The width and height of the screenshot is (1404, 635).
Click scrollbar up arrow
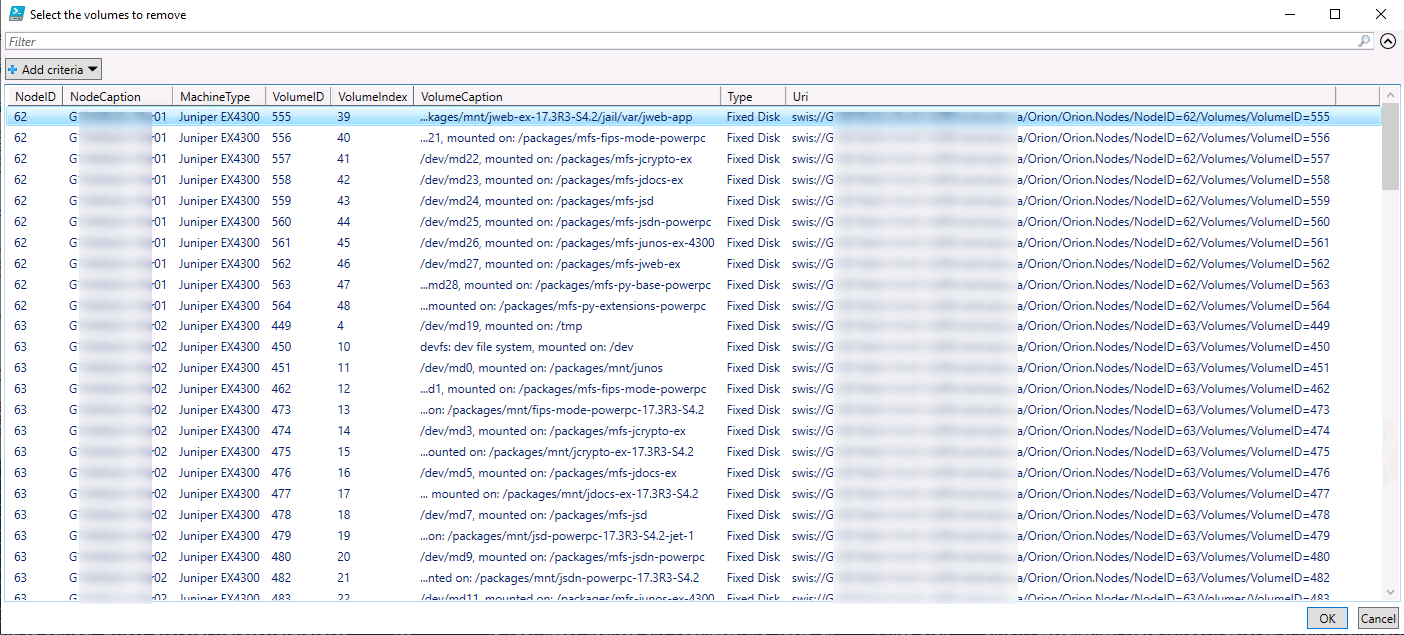[x=1390, y=95]
